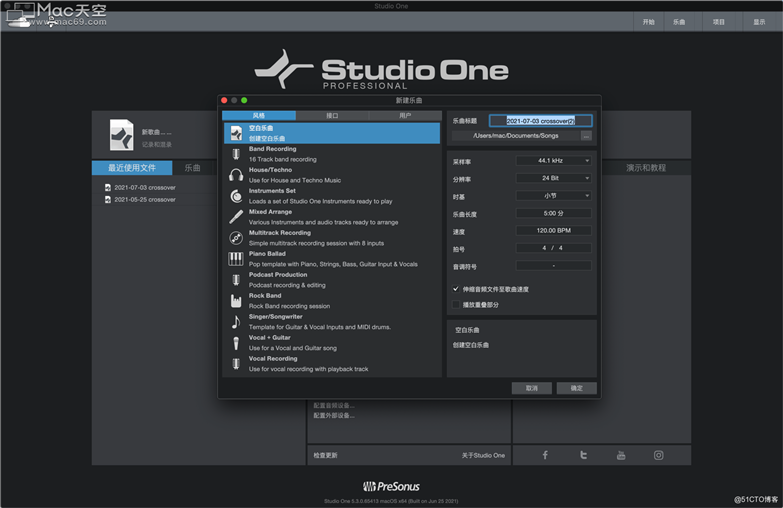The width and height of the screenshot is (783, 508).
Task: Click the song length 5:00 field
Action: coord(553,213)
